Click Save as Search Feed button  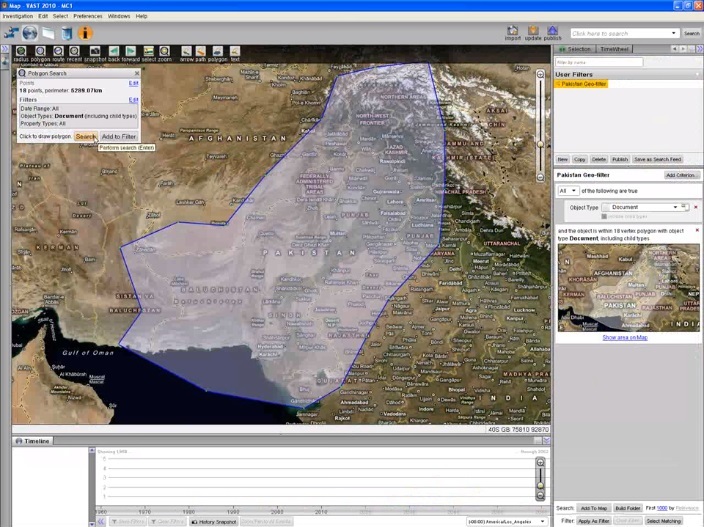pyautogui.click(x=658, y=159)
